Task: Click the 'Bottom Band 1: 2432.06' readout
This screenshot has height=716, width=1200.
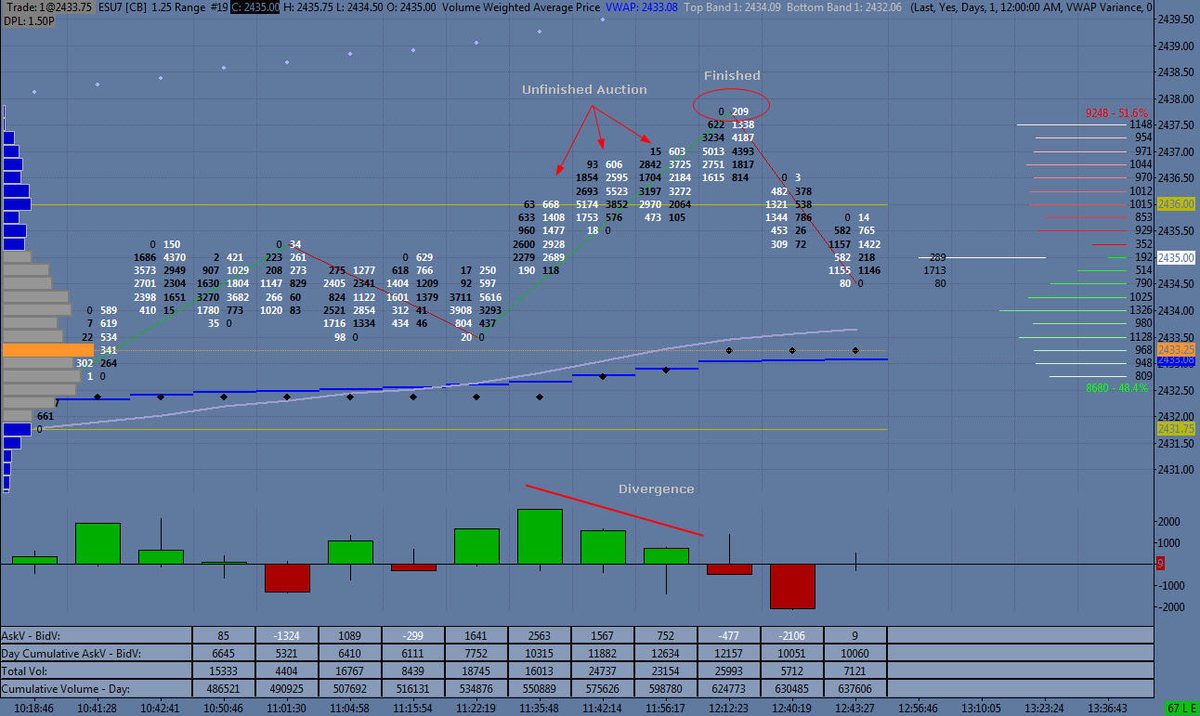Action: [x=844, y=7]
